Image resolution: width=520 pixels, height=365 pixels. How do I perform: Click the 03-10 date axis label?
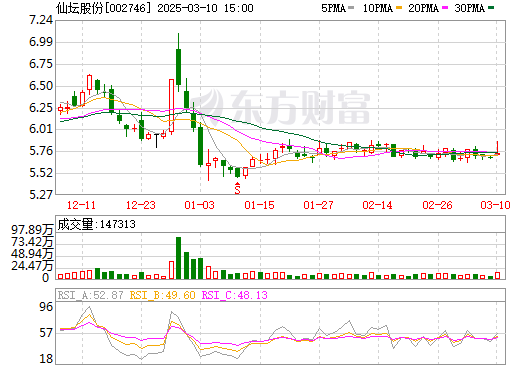point(495,205)
